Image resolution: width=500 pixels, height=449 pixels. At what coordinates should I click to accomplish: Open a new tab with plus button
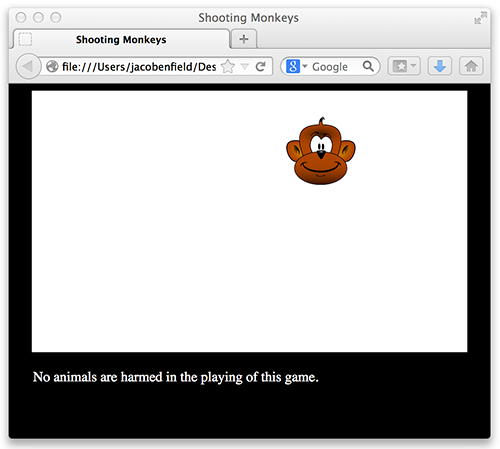pos(244,39)
